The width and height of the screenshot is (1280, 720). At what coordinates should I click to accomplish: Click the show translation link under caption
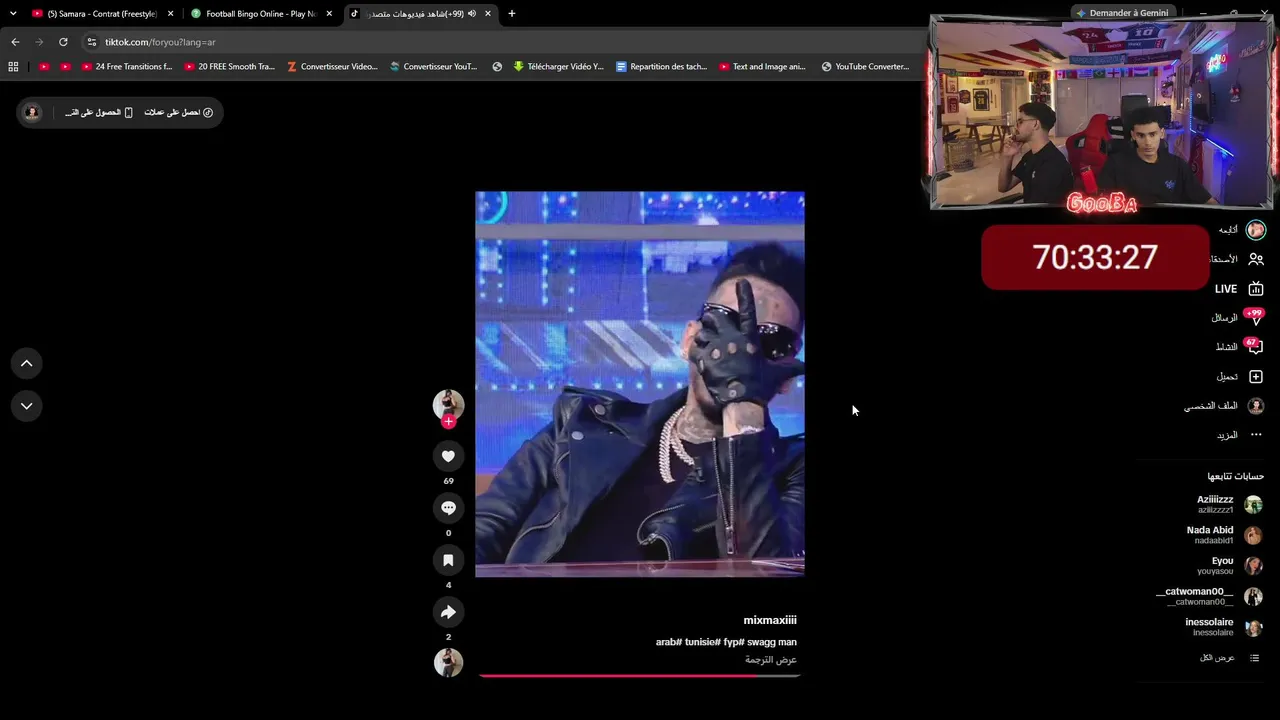click(x=771, y=660)
